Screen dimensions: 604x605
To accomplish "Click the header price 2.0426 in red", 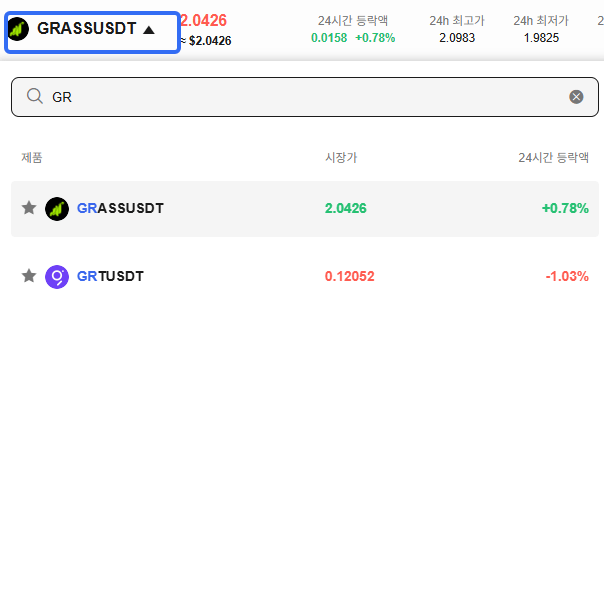I will (x=204, y=20).
